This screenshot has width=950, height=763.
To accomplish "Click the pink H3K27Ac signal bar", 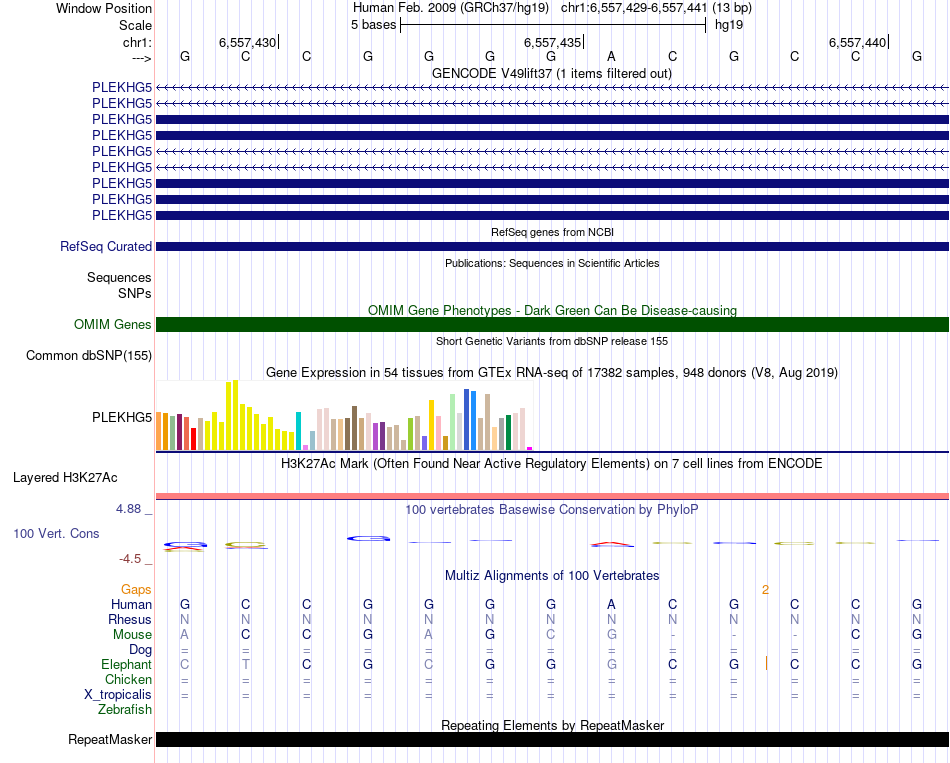I will pyautogui.click(x=552, y=496).
